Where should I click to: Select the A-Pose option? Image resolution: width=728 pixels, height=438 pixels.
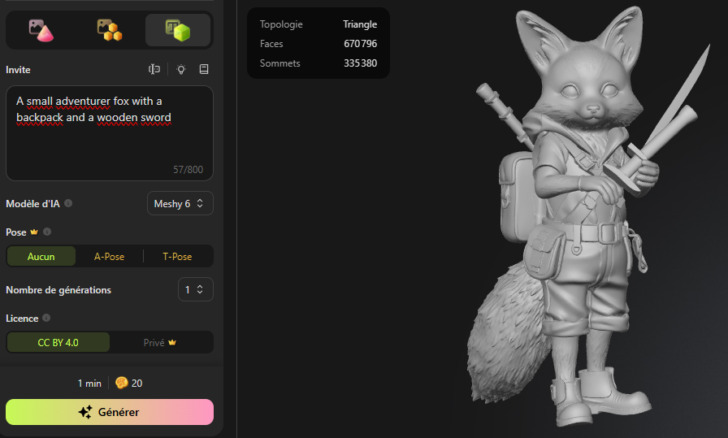109,256
